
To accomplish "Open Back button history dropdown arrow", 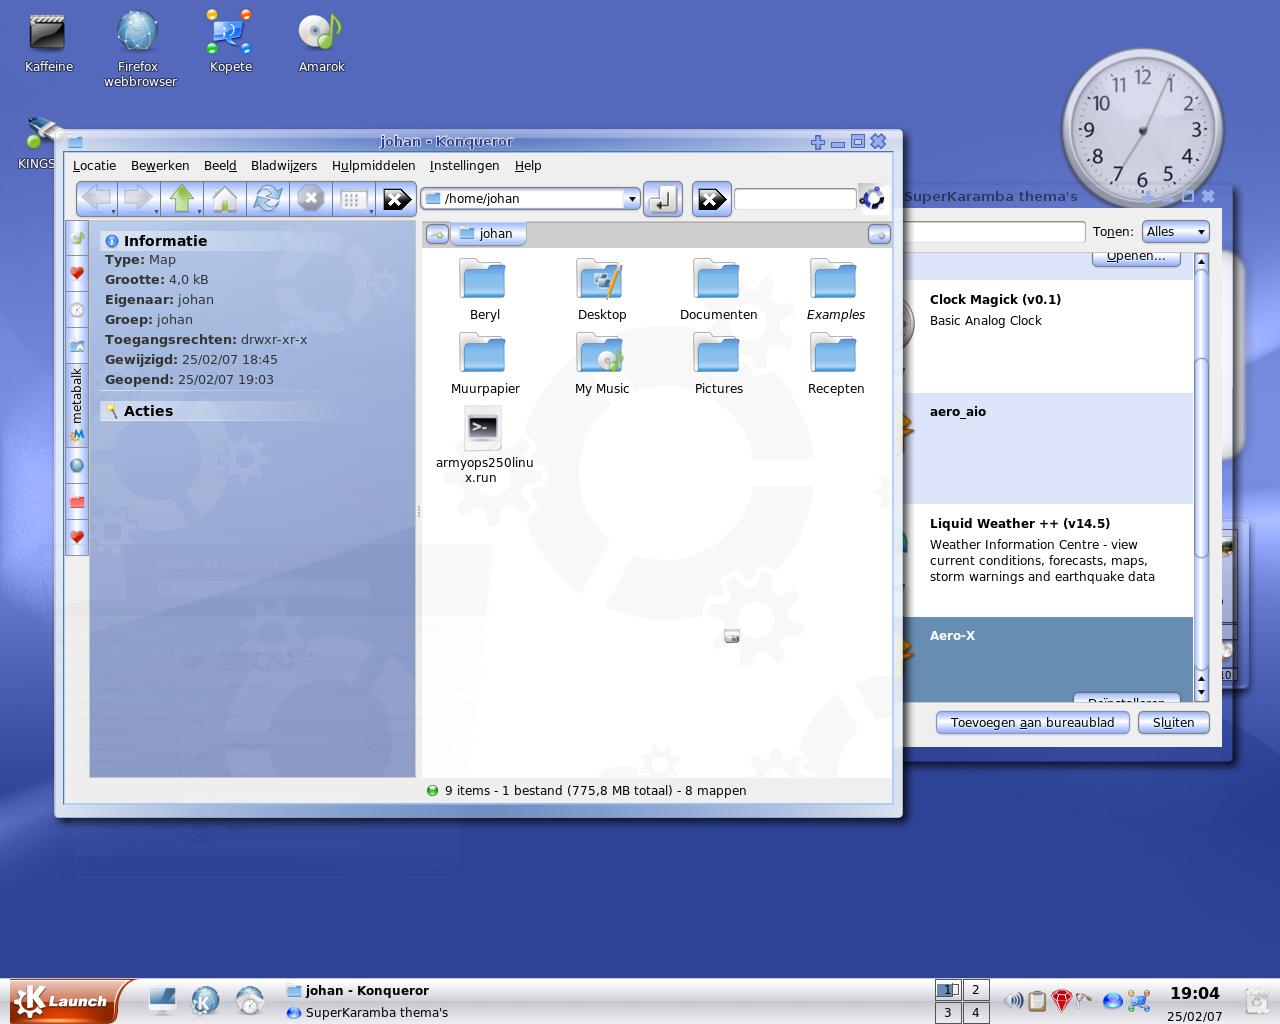I will tap(114, 211).
